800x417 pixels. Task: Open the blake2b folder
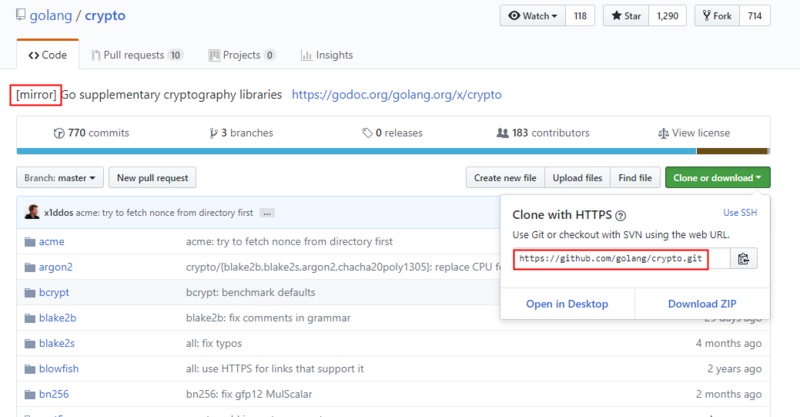pyautogui.click(x=58, y=318)
